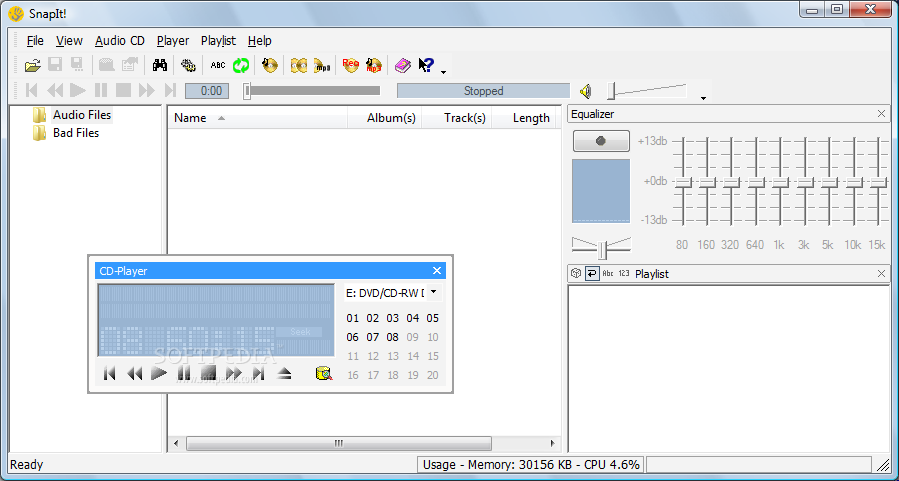Click the eject button in CD-Player
This screenshot has width=899, height=481.
[x=284, y=374]
